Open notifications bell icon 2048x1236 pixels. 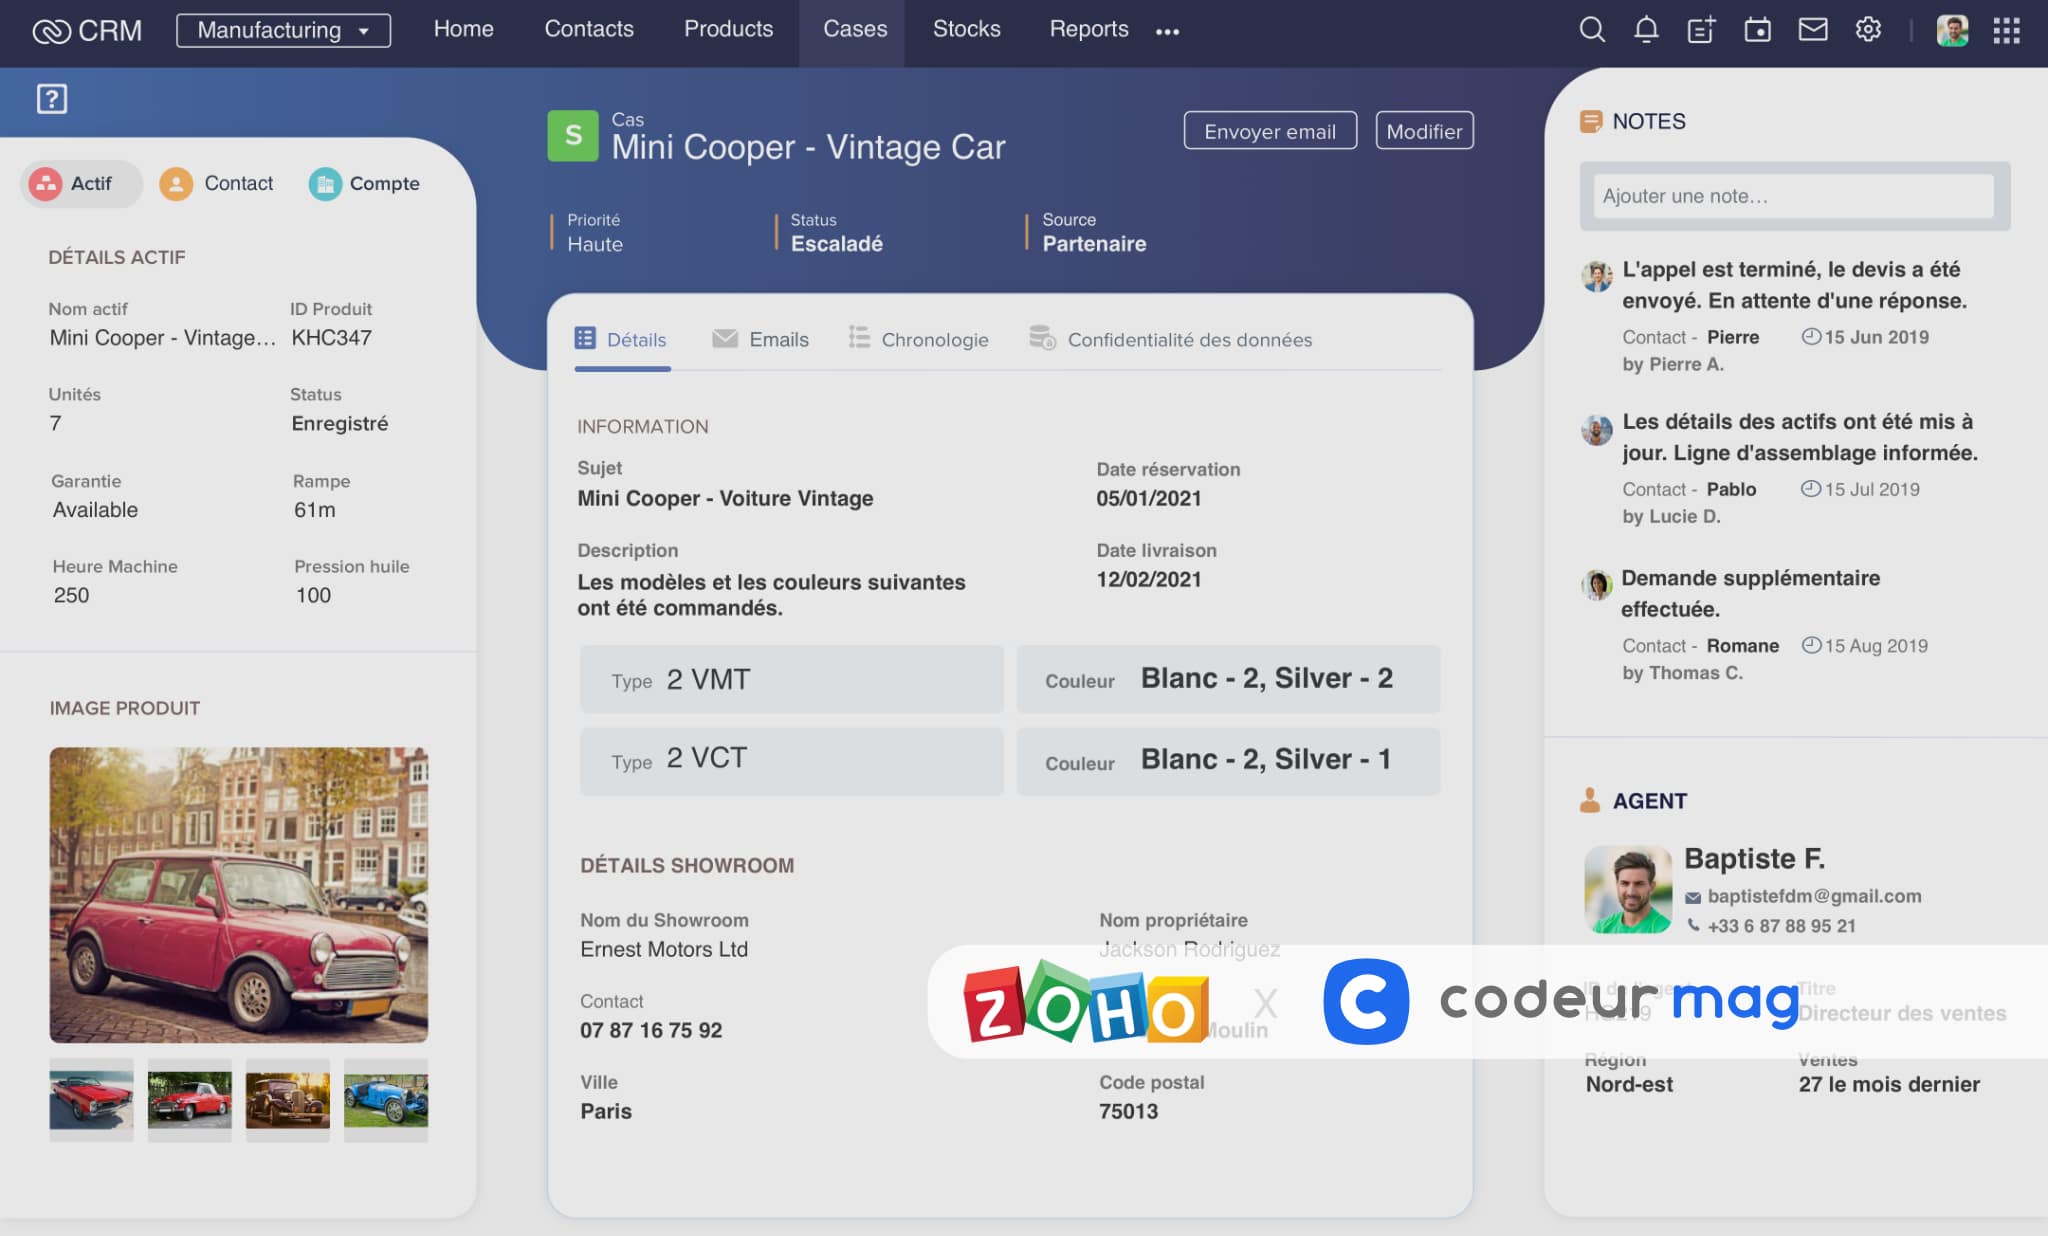coord(1646,30)
